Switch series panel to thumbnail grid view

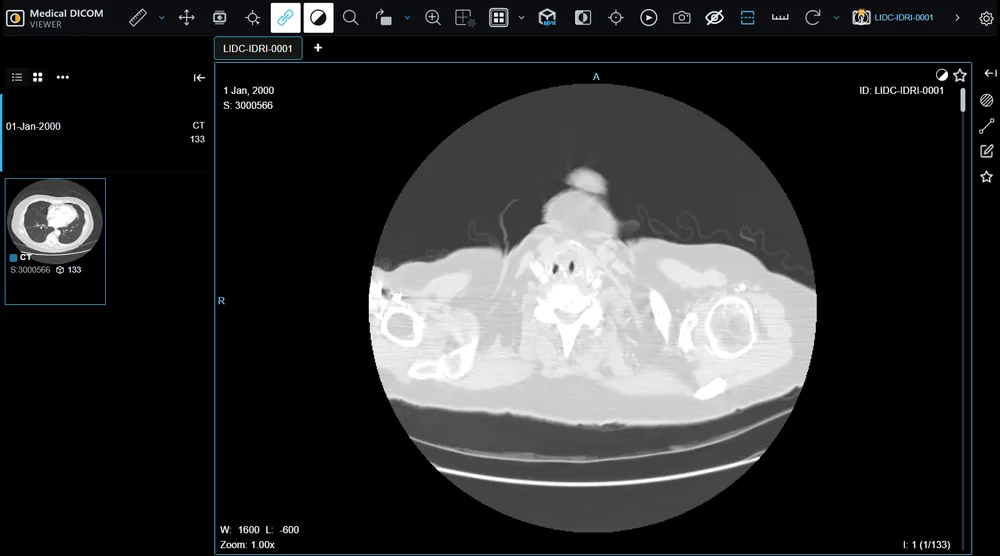pos(38,77)
